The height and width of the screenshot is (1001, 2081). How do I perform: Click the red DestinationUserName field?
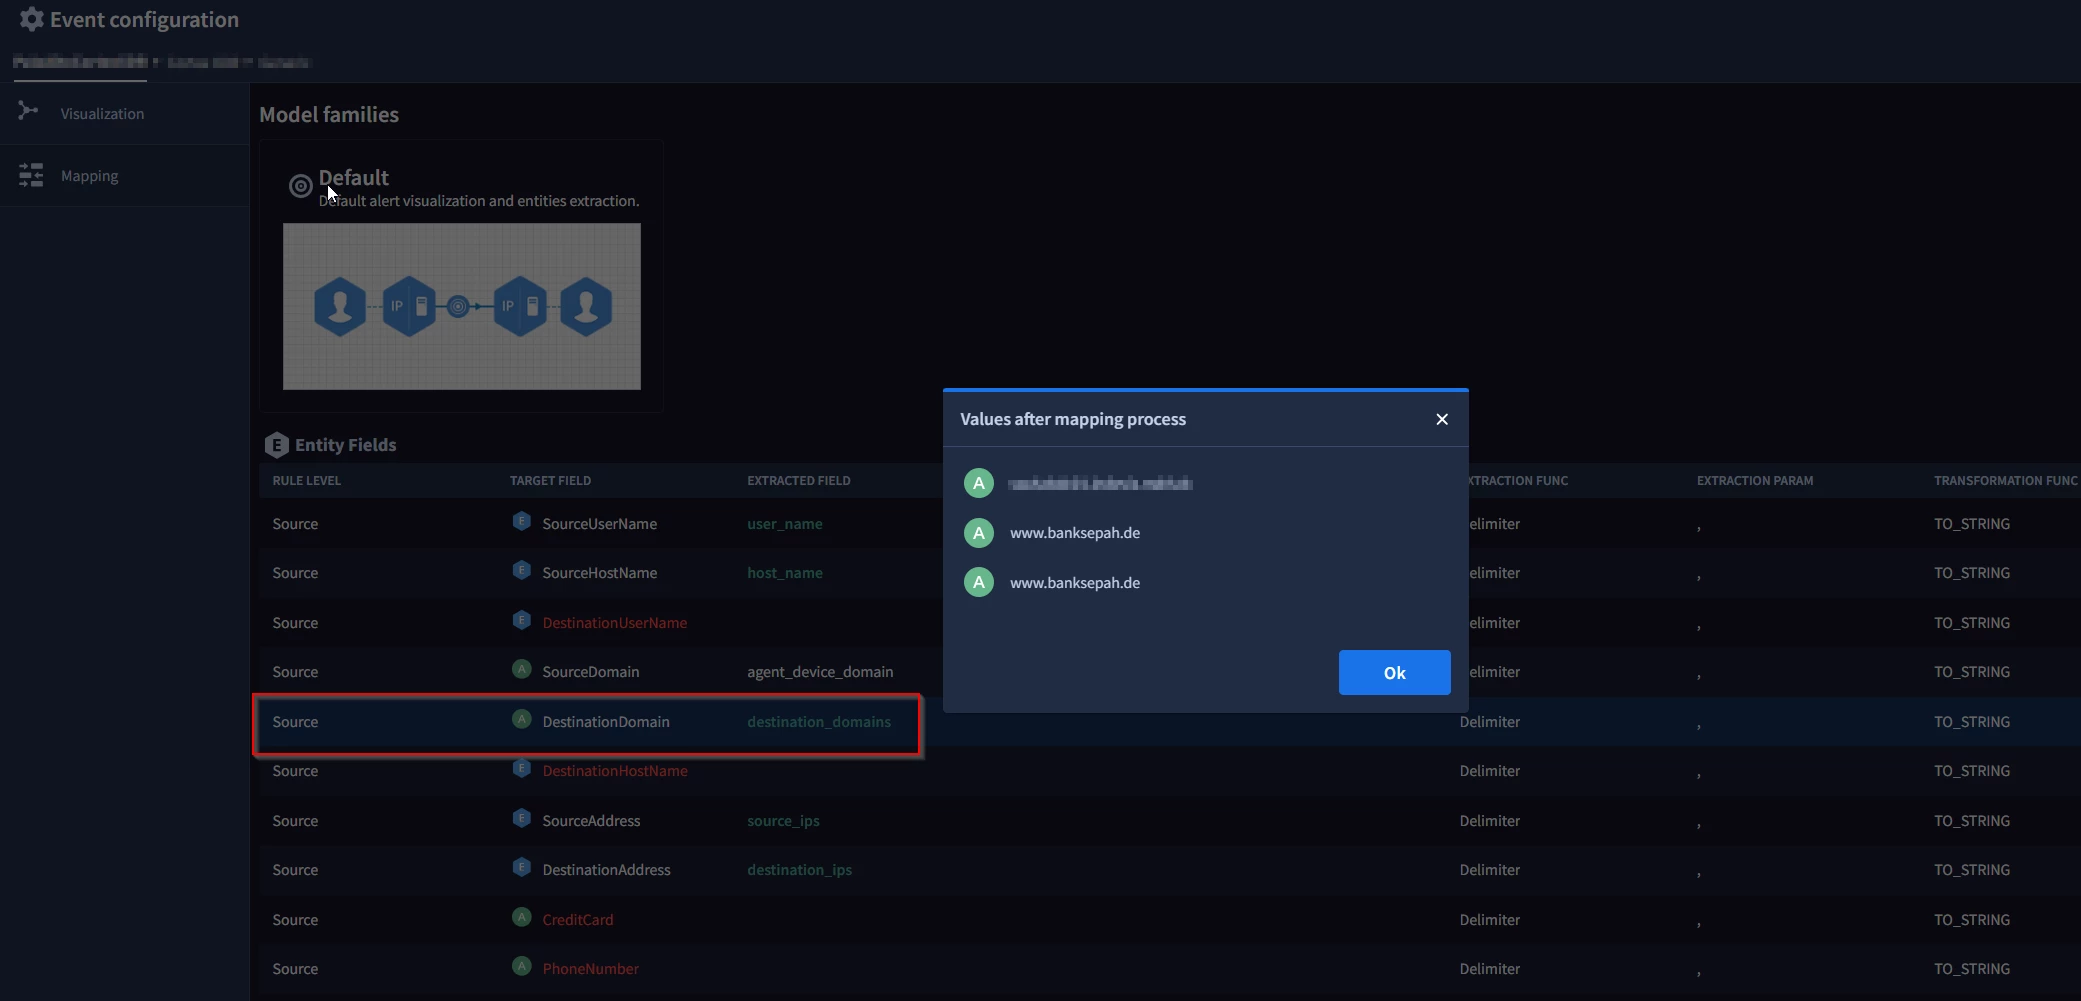click(615, 623)
